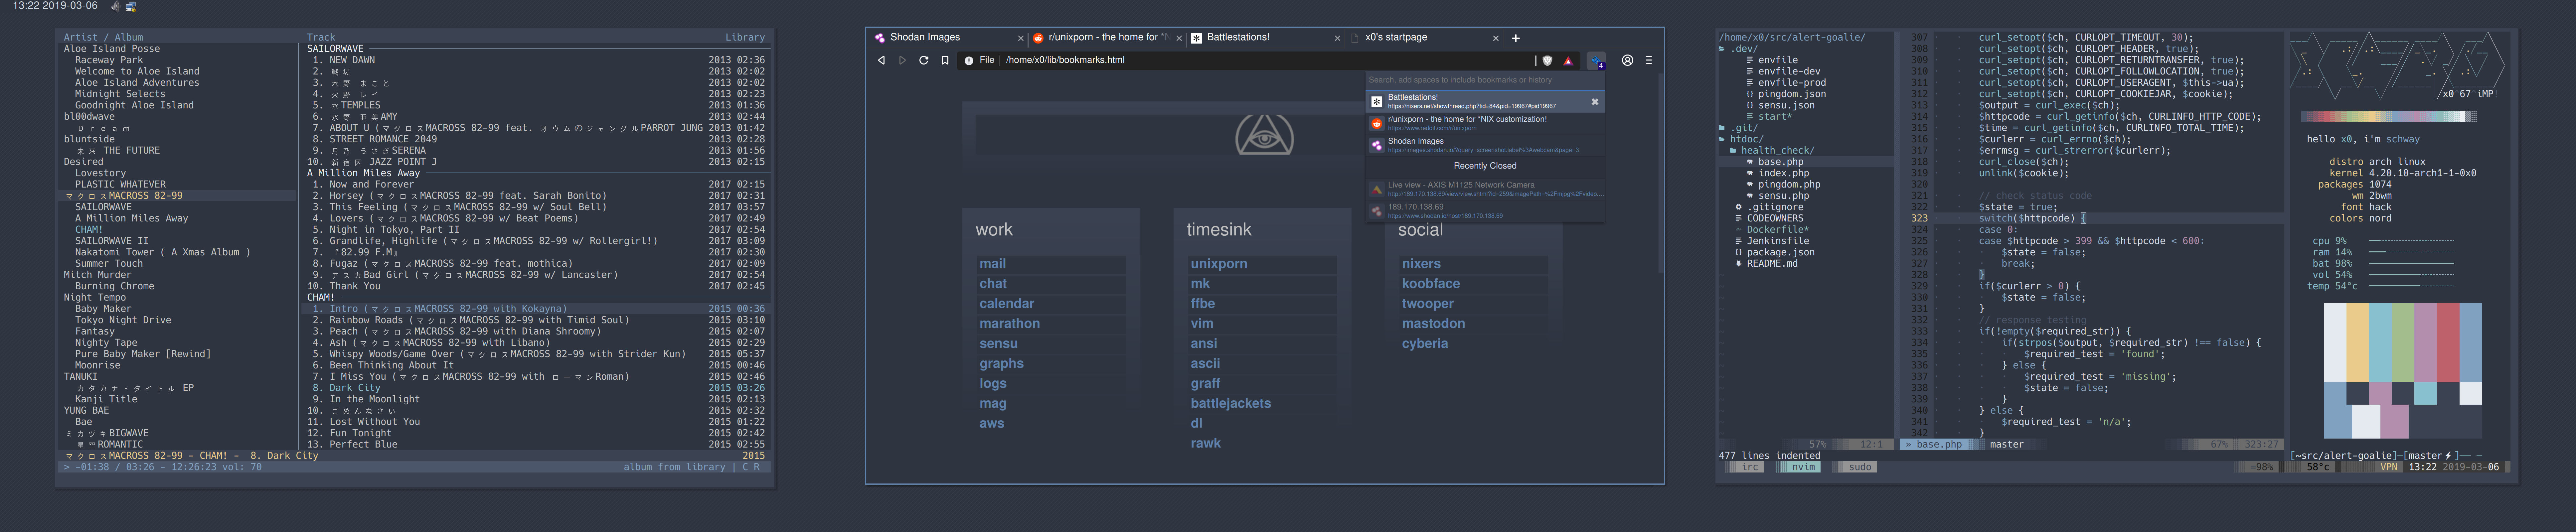2576x532 pixels.
Task: Click the bookmark icon in toolbar
Action: point(945,60)
